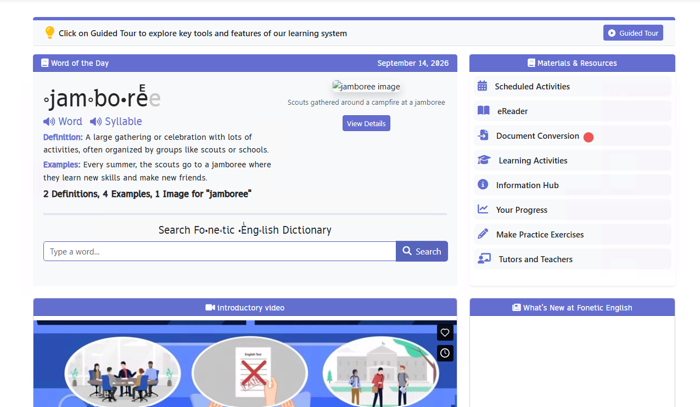Click the Definition label text

point(63,137)
